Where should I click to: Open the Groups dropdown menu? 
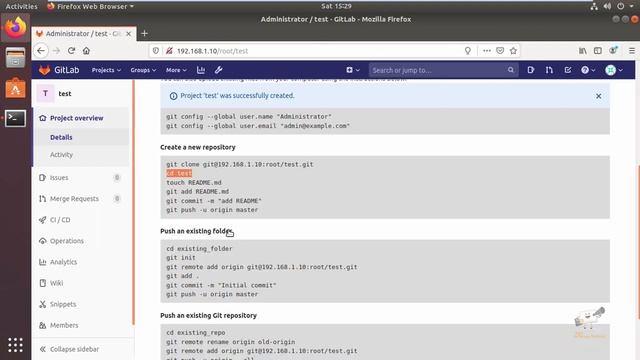(x=143, y=70)
